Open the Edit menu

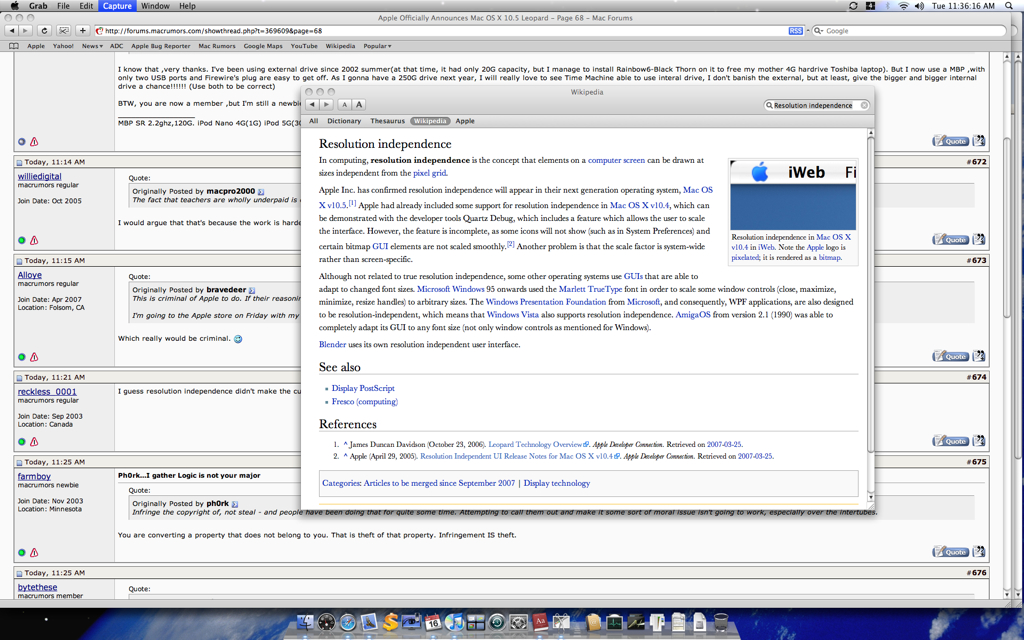(x=86, y=6)
